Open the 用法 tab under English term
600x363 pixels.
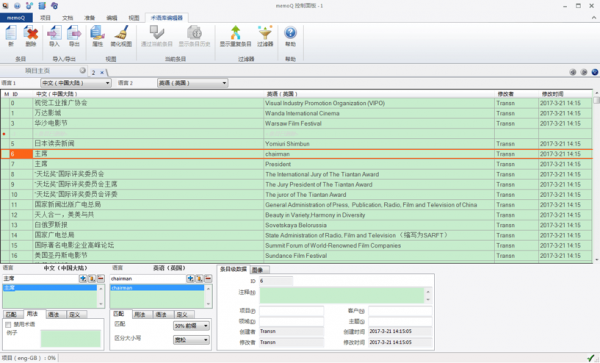click(140, 314)
